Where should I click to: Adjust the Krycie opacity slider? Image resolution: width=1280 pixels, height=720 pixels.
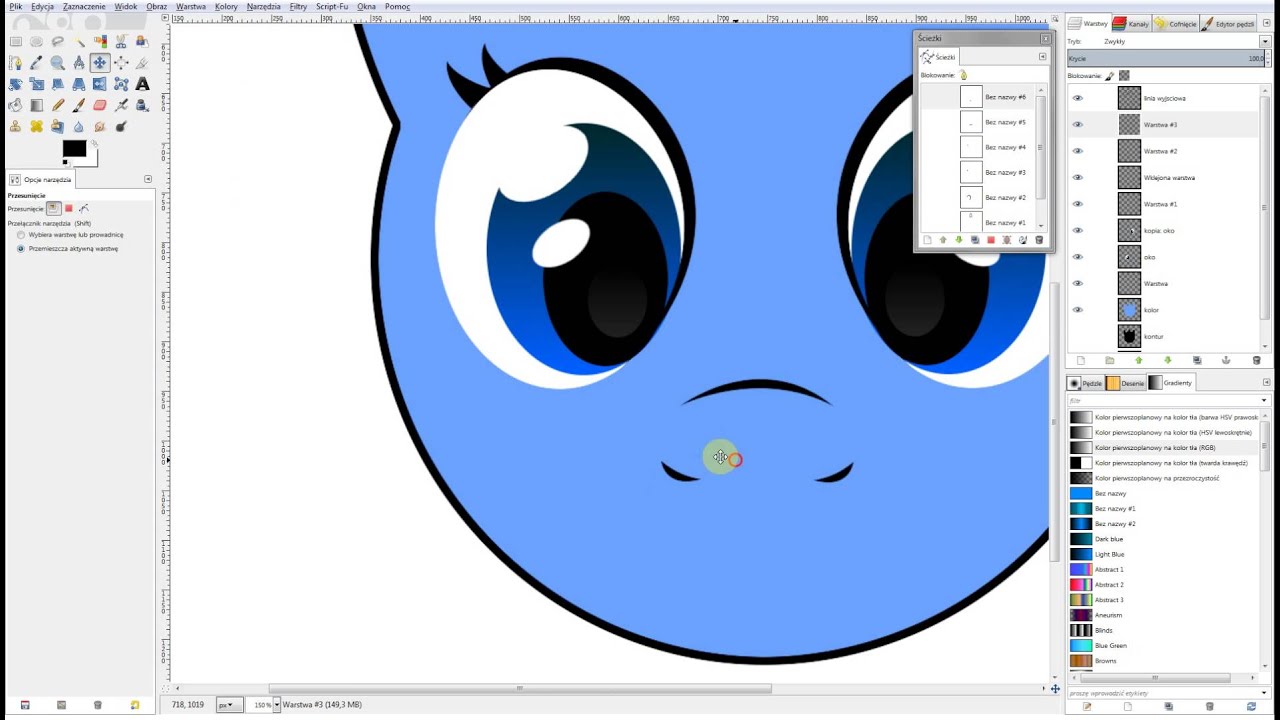point(1166,59)
